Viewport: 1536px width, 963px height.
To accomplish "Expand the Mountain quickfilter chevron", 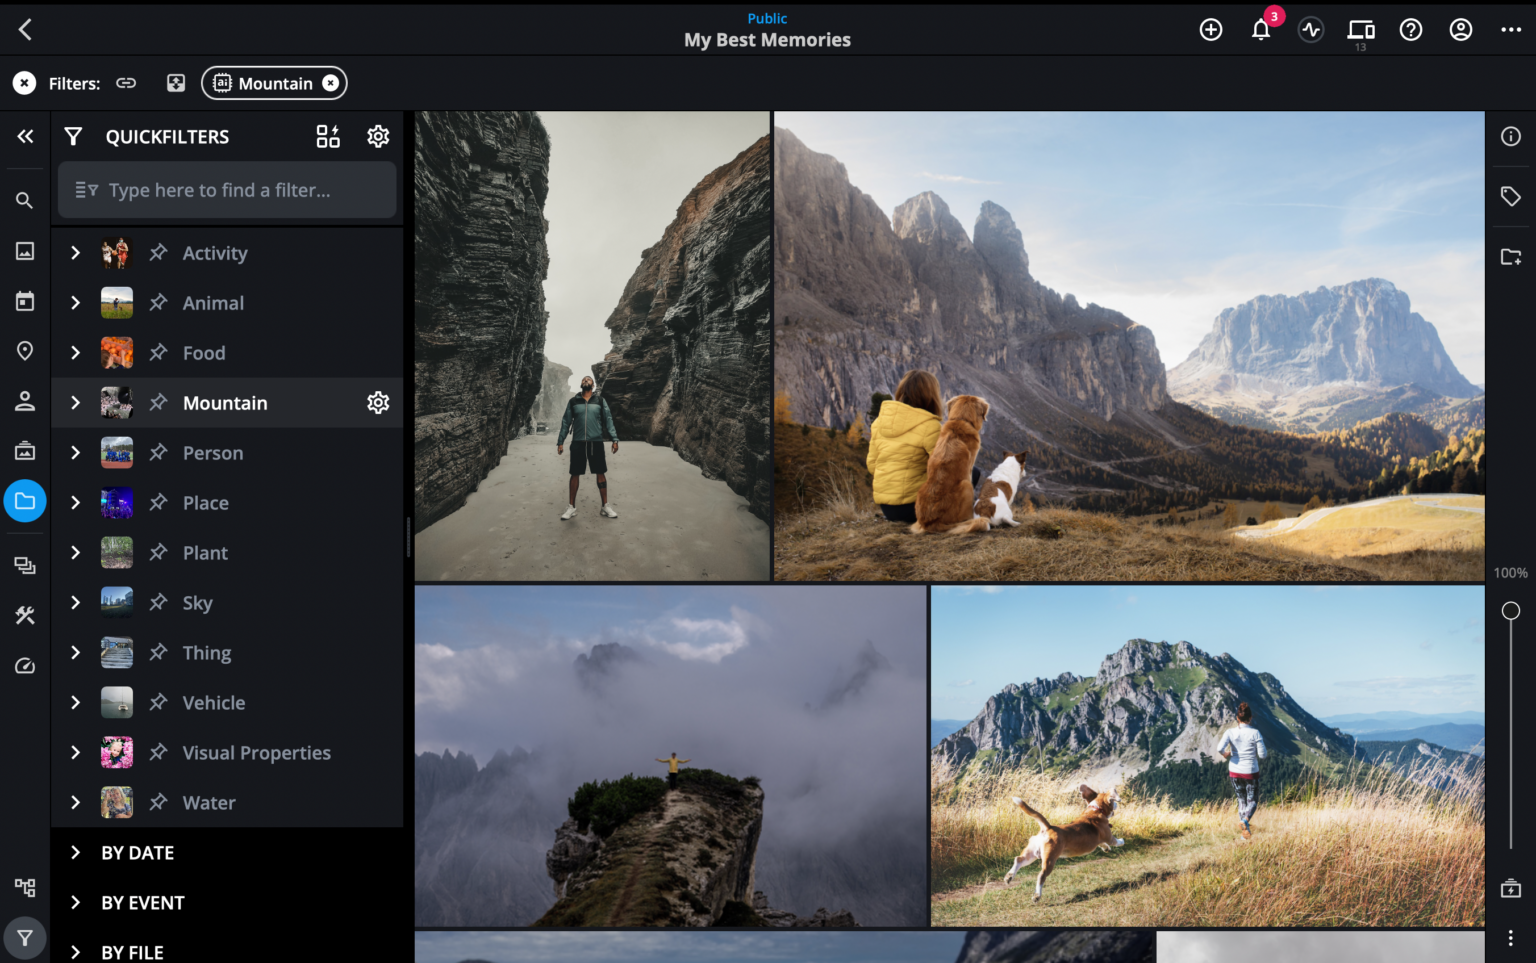I will click(75, 402).
